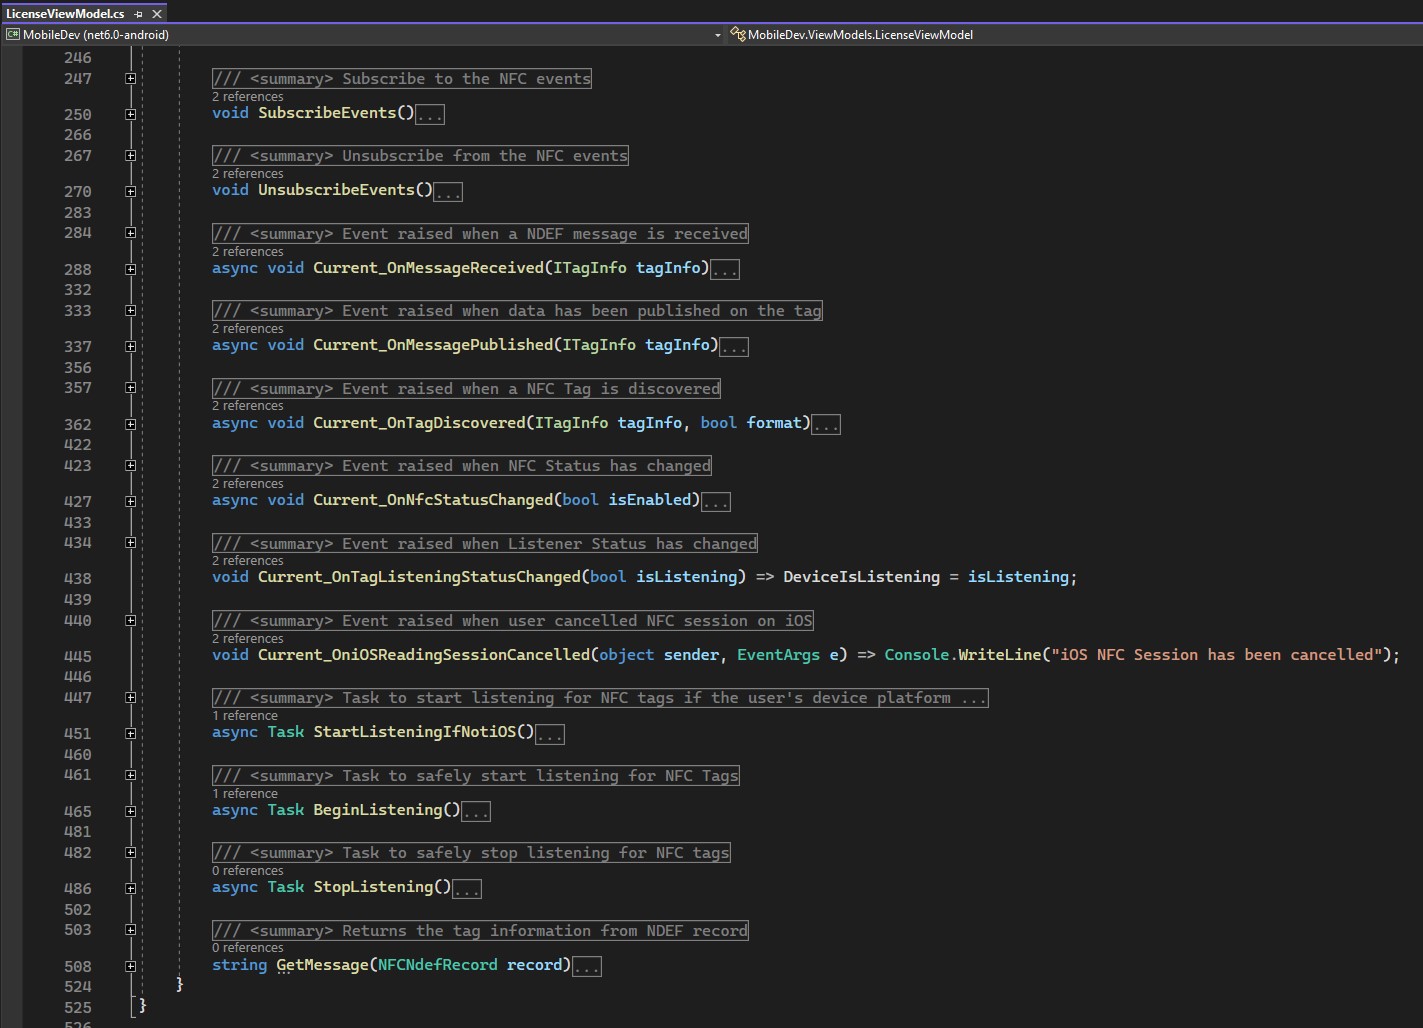
Task: Click the ellipsis box after StopListening()
Action: [467, 888]
